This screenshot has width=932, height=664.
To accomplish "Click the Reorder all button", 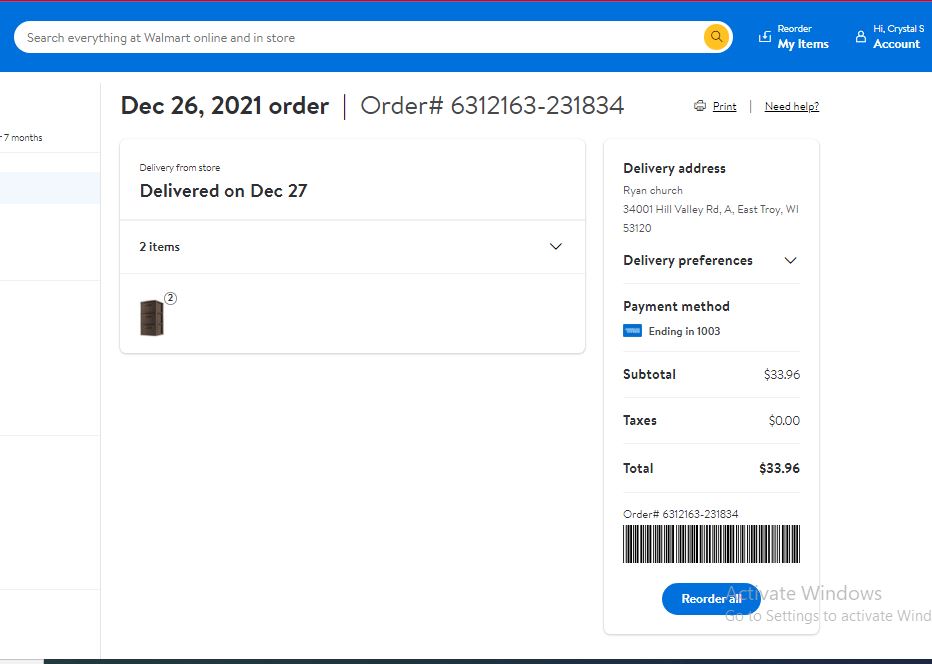I will 711,599.
